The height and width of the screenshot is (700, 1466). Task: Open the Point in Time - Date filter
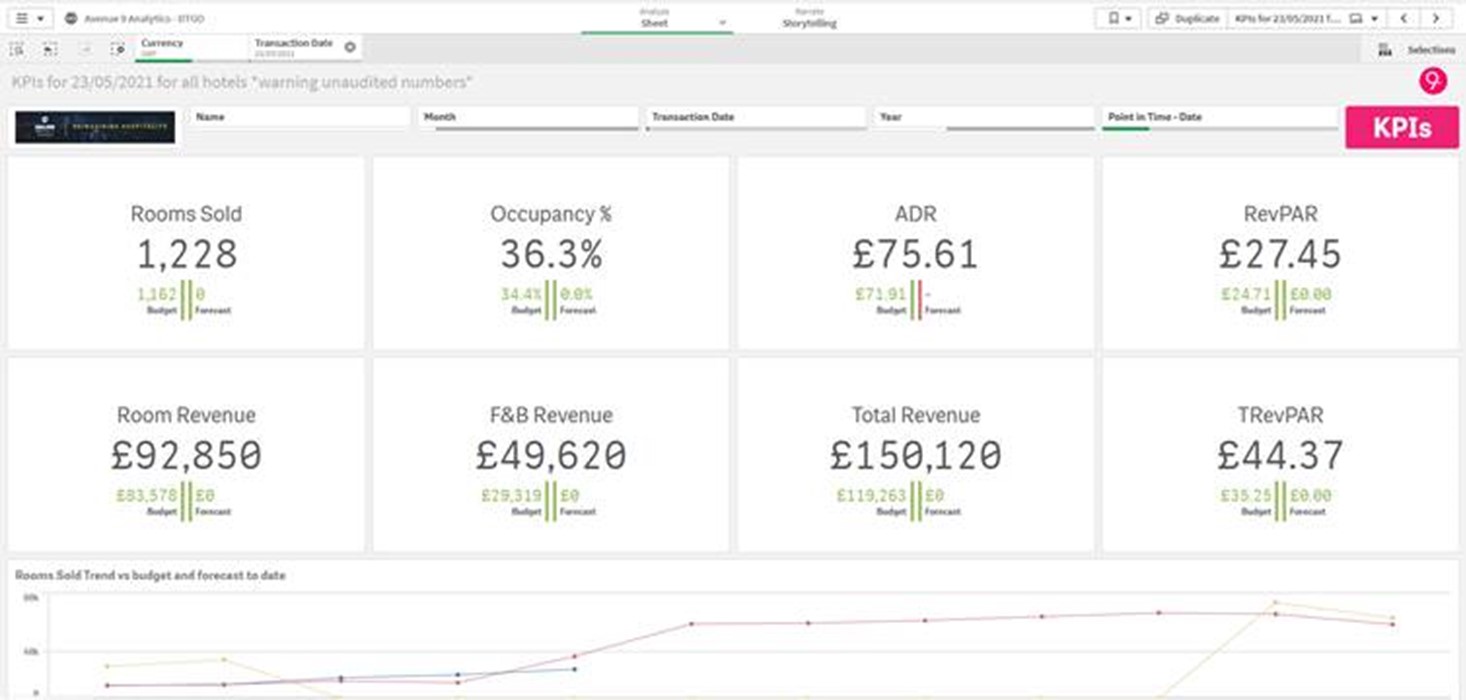pyautogui.click(x=1219, y=118)
